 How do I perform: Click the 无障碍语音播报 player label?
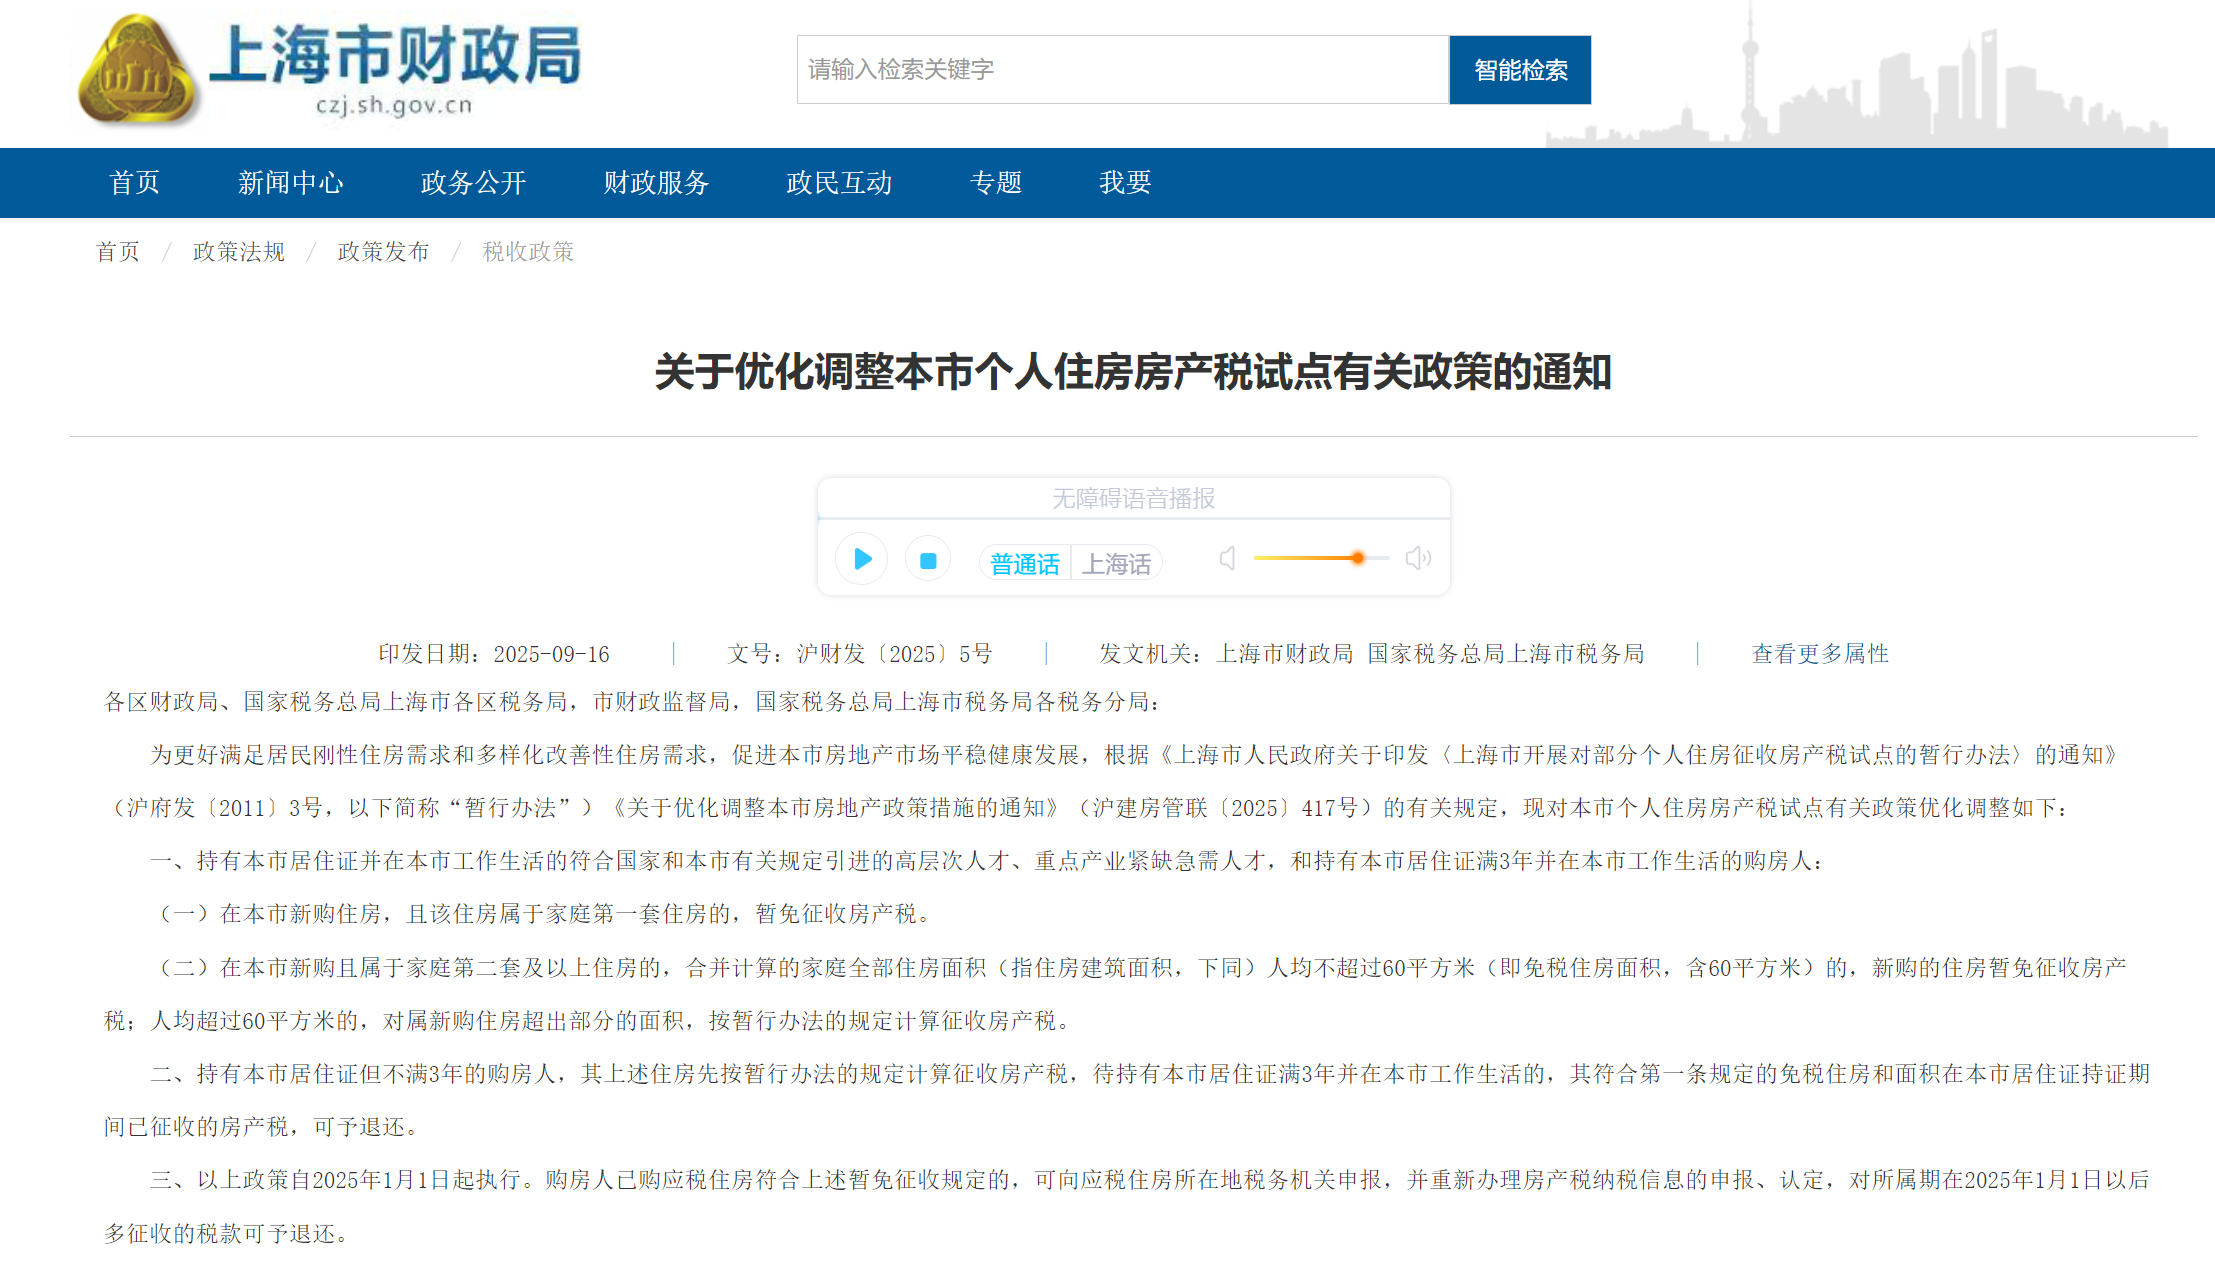[x=1133, y=498]
